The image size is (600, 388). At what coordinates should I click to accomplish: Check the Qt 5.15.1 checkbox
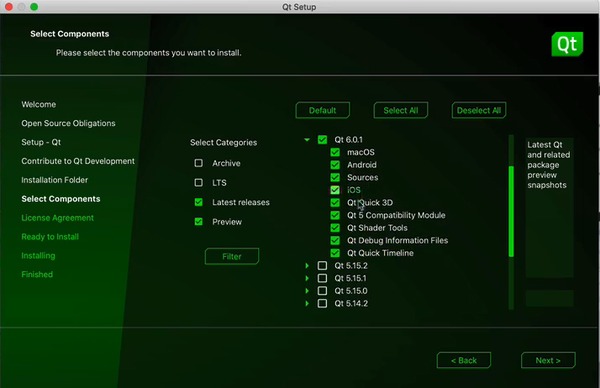[322, 278]
